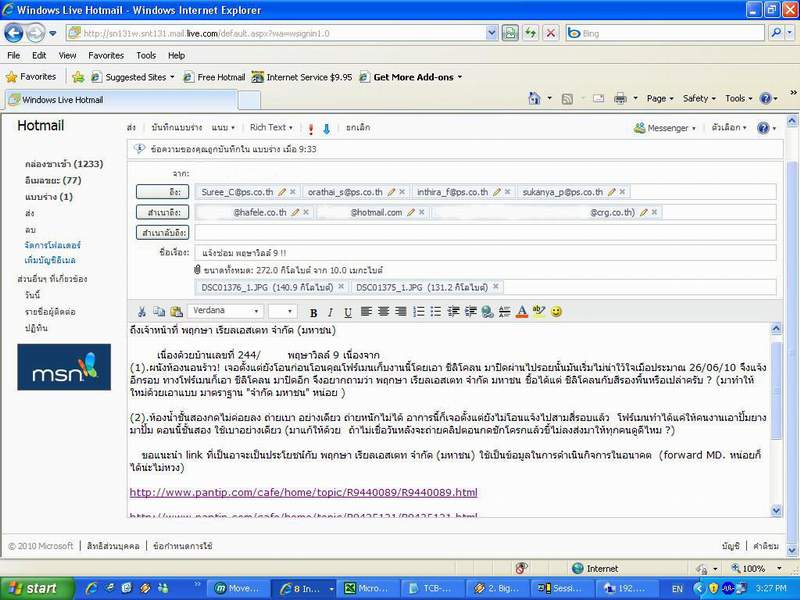Open the pantip.com R9440089 link

pos(304,492)
